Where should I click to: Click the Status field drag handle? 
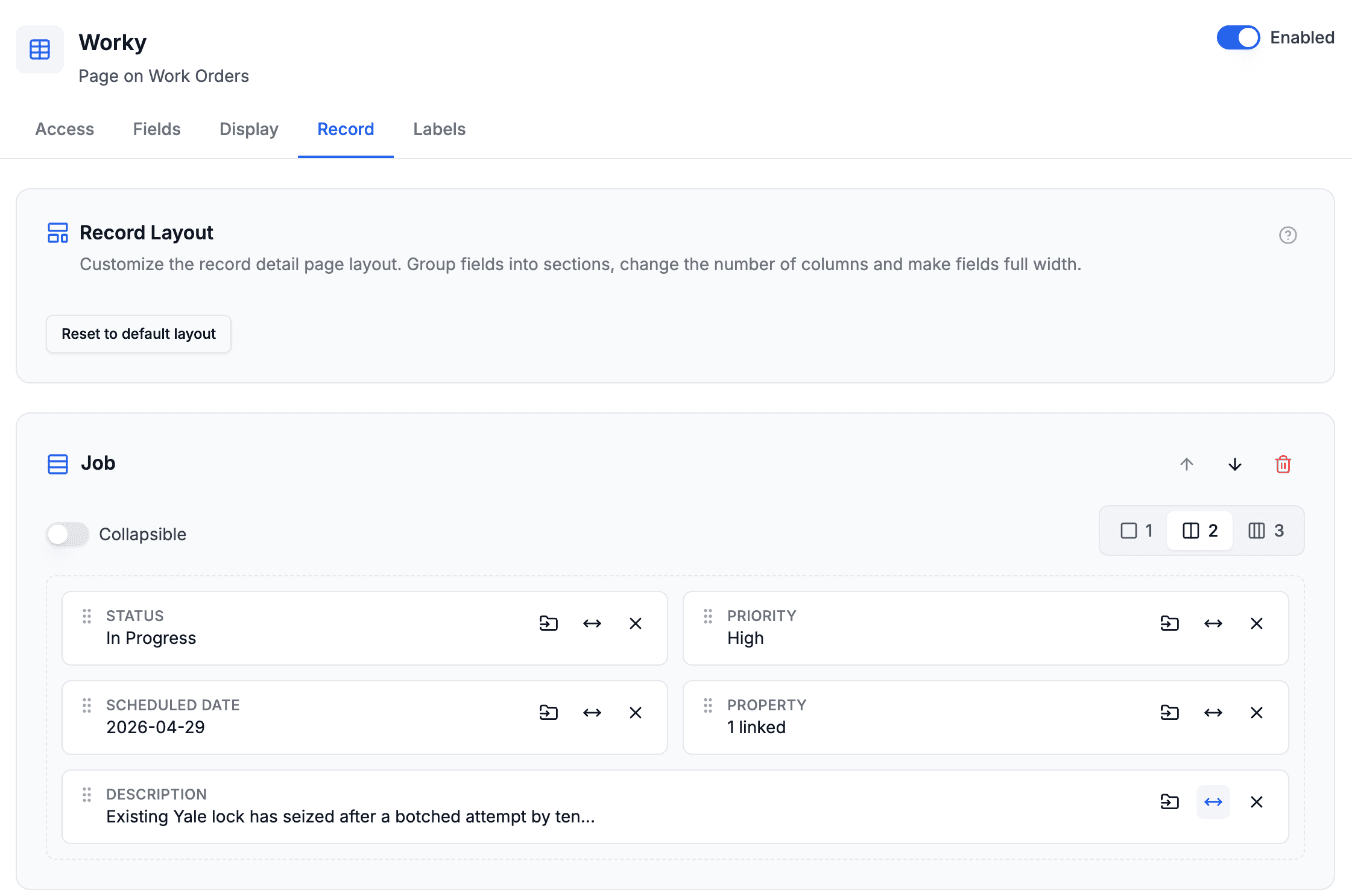click(x=87, y=616)
